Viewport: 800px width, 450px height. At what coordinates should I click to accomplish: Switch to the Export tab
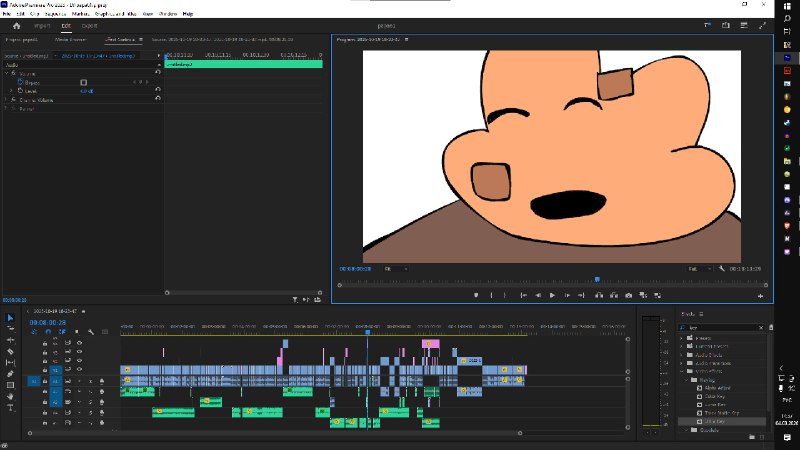point(89,26)
